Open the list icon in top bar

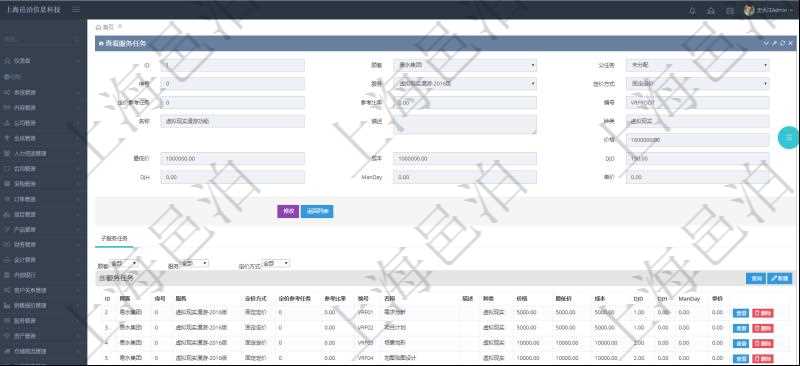pos(730,11)
